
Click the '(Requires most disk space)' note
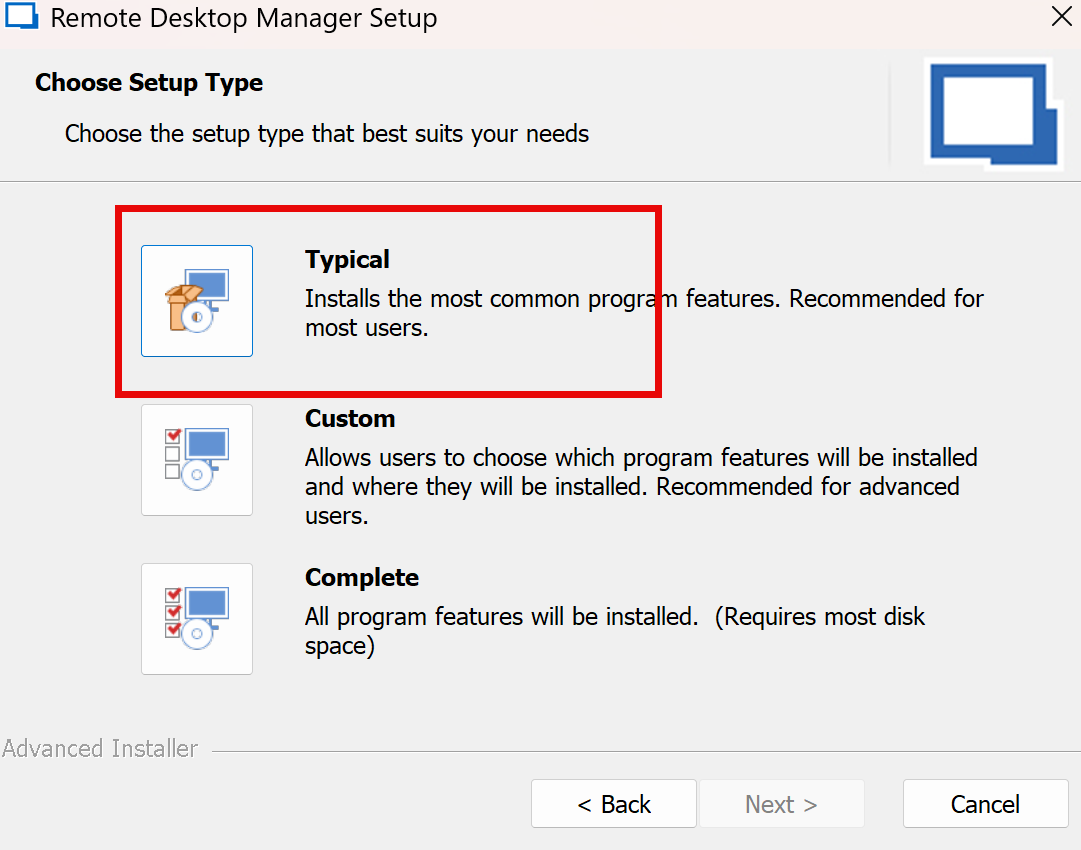point(820,618)
